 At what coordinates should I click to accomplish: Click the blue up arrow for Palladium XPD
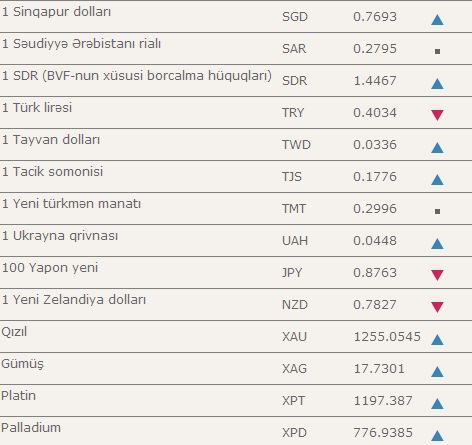pyautogui.click(x=437, y=436)
